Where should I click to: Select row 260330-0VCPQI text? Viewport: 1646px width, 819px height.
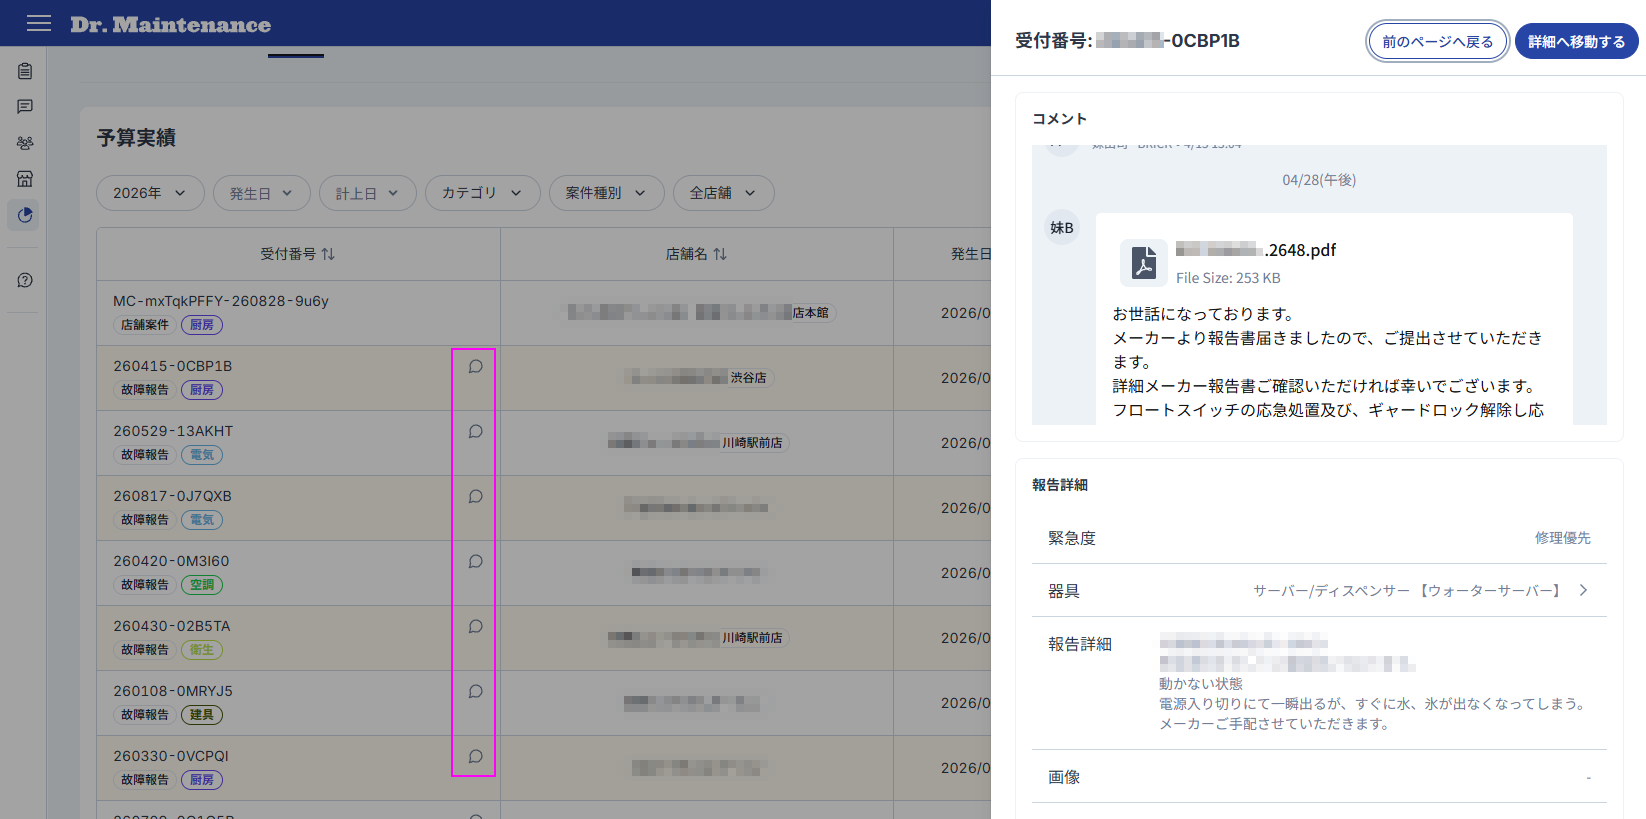(171, 756)
